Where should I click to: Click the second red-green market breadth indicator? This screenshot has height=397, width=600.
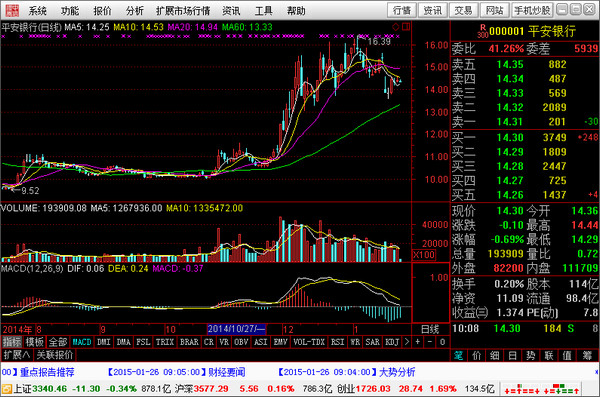click(x=561, y=389)
